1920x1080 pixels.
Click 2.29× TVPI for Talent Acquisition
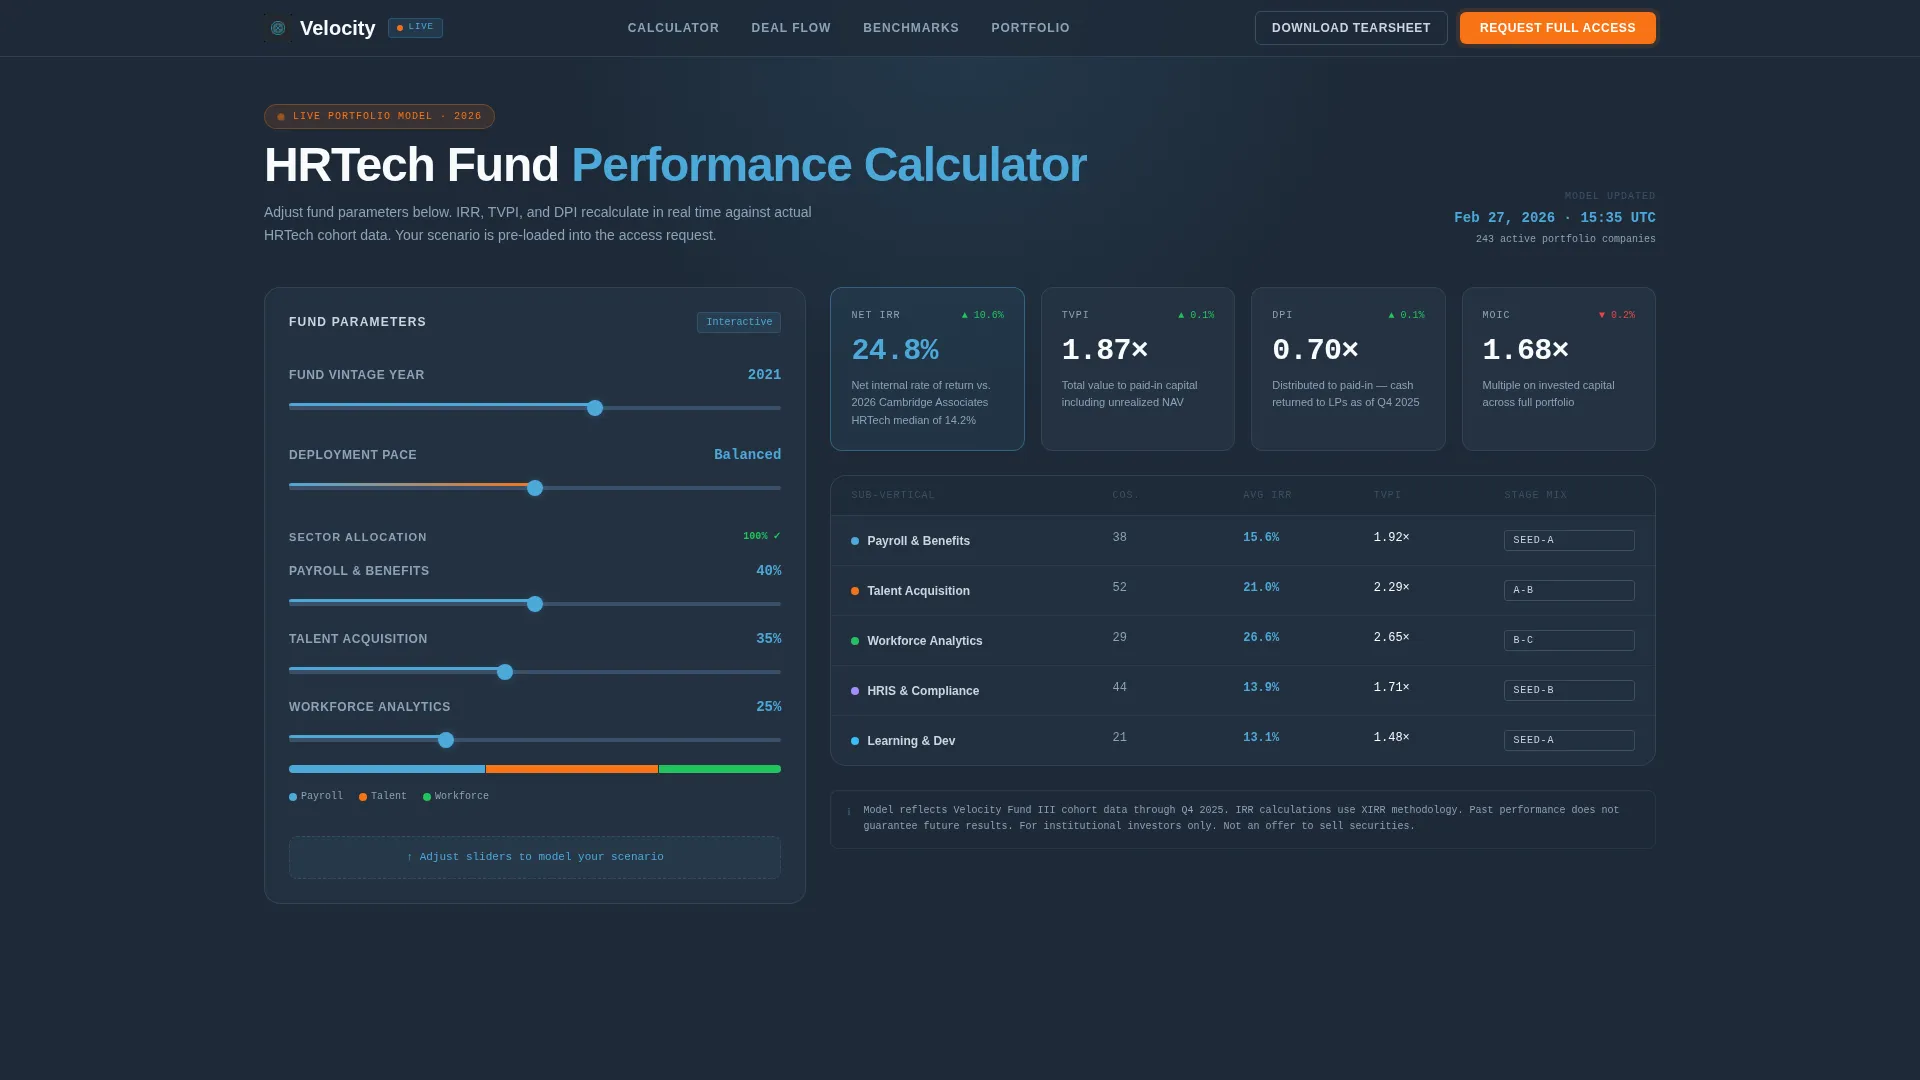(1391, 588)
